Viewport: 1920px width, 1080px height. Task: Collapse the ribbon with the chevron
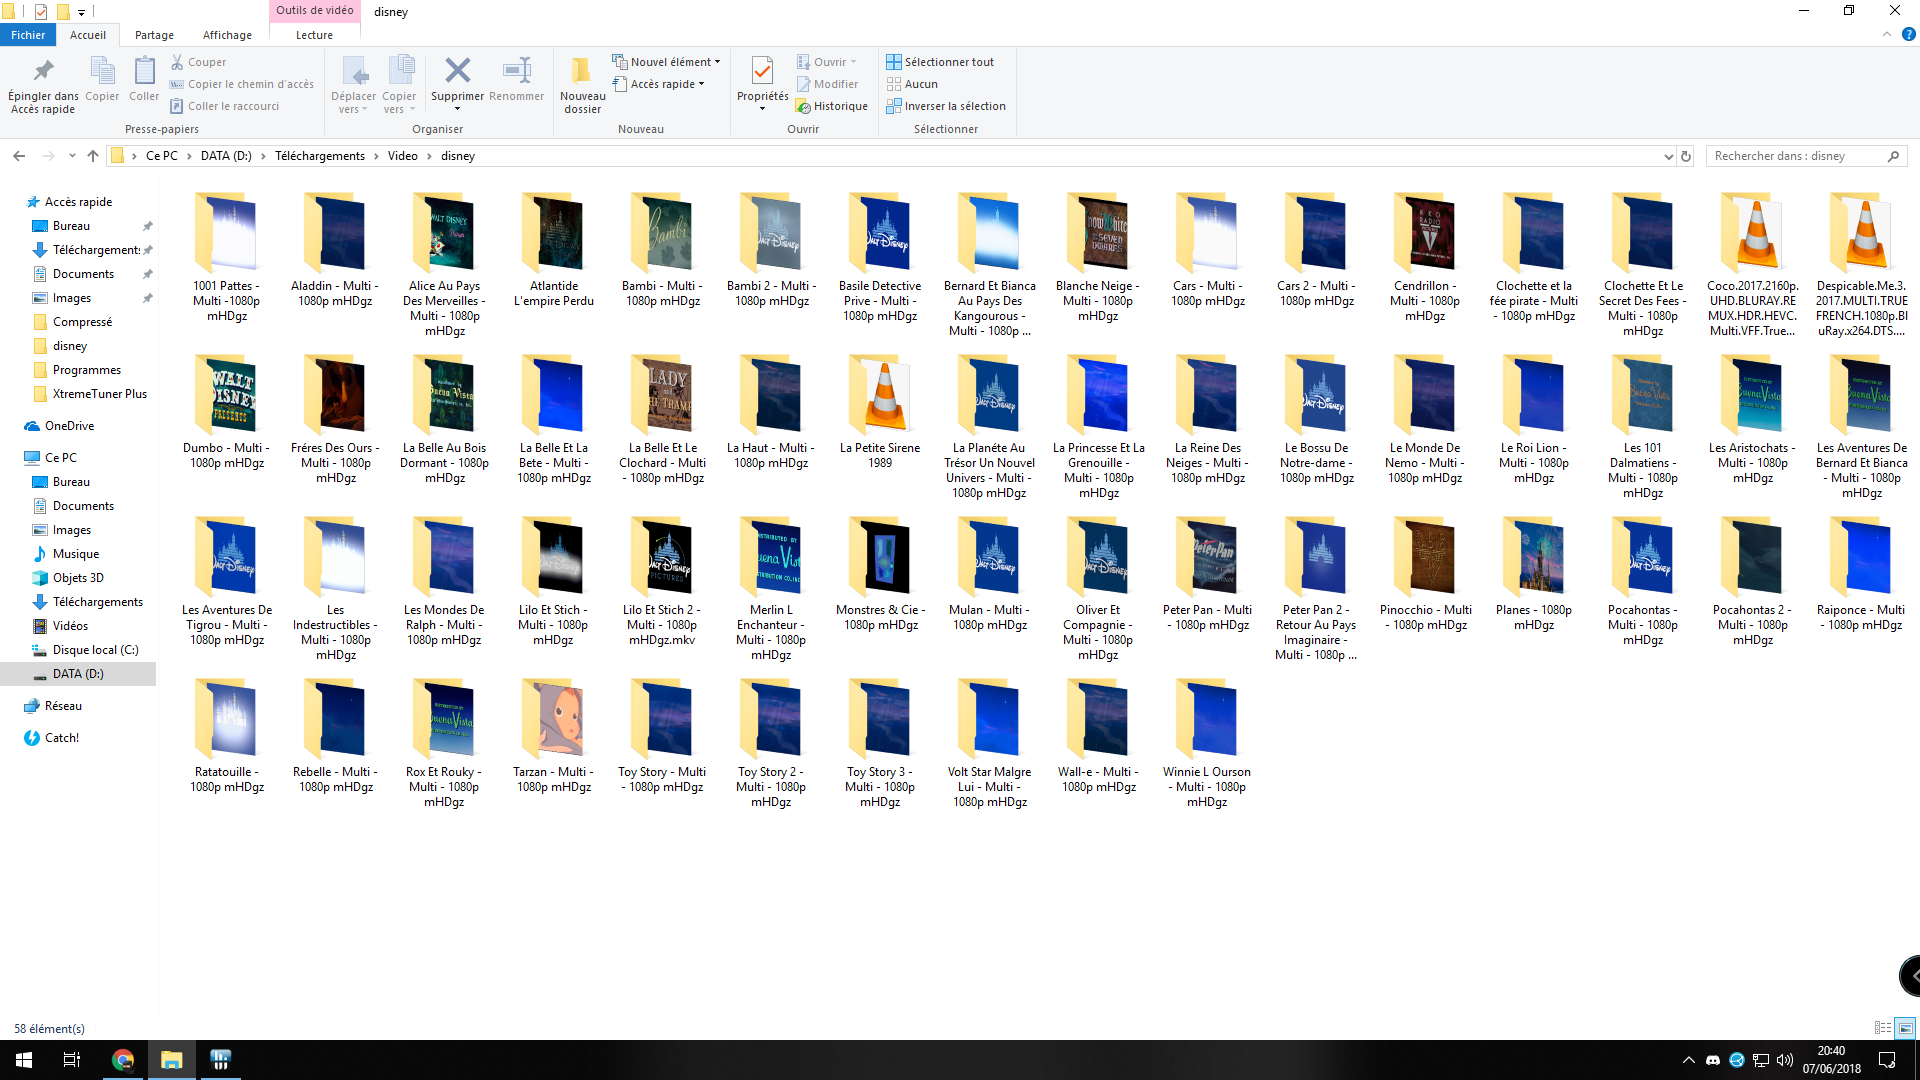pyautogui.click(x=1887, y=34)
